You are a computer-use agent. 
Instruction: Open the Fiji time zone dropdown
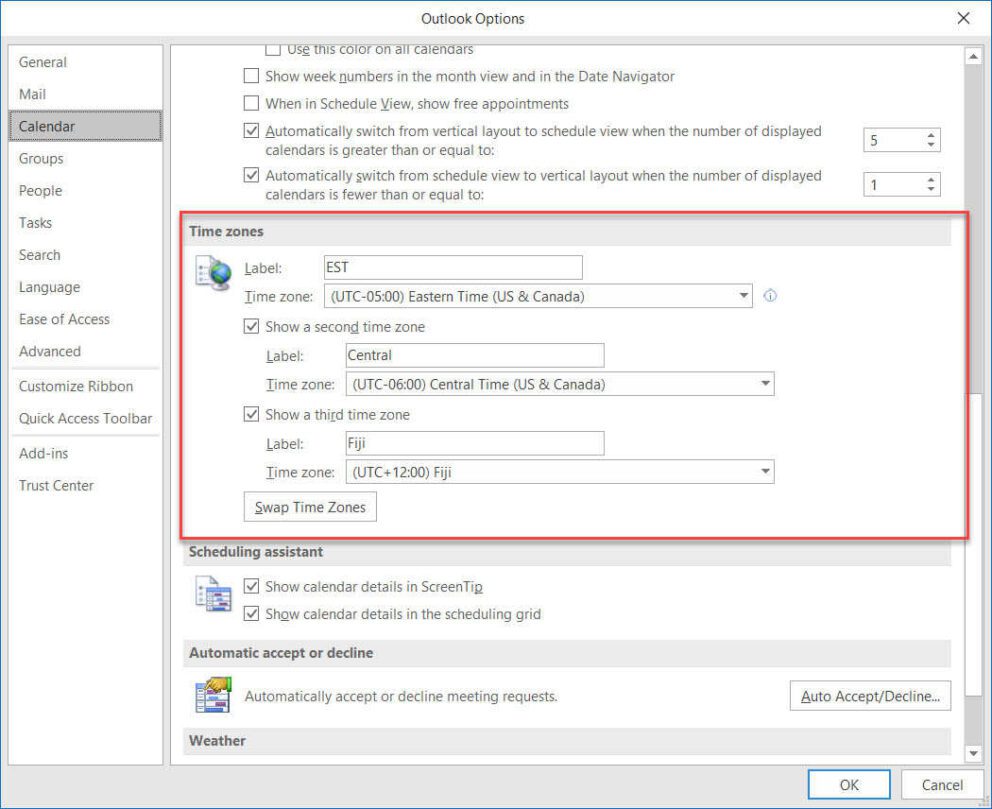[765, 472]
